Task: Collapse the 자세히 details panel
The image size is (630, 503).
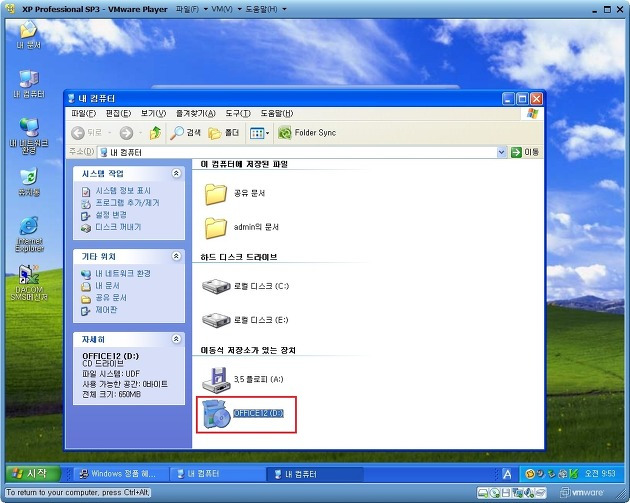Action: pyautogui.click(x=176, y=339)
